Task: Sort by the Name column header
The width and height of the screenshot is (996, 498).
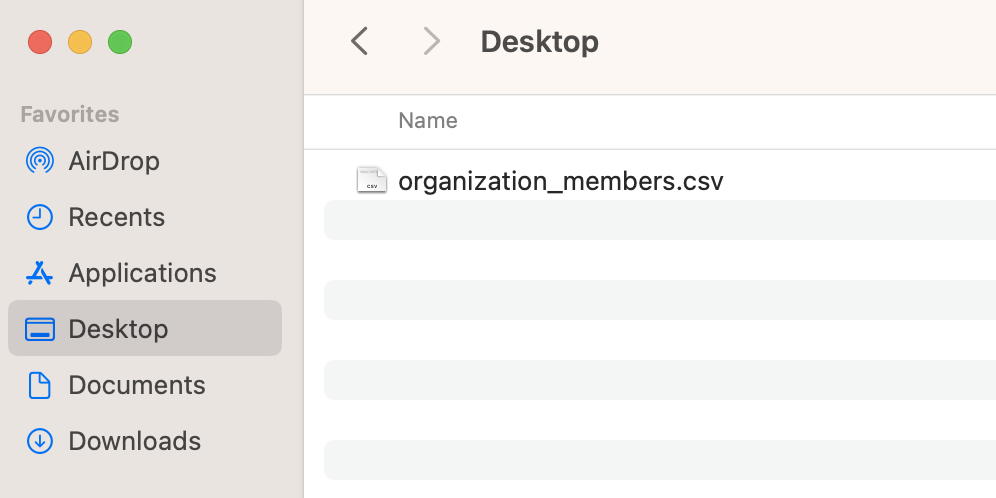Action: [428, 121]
